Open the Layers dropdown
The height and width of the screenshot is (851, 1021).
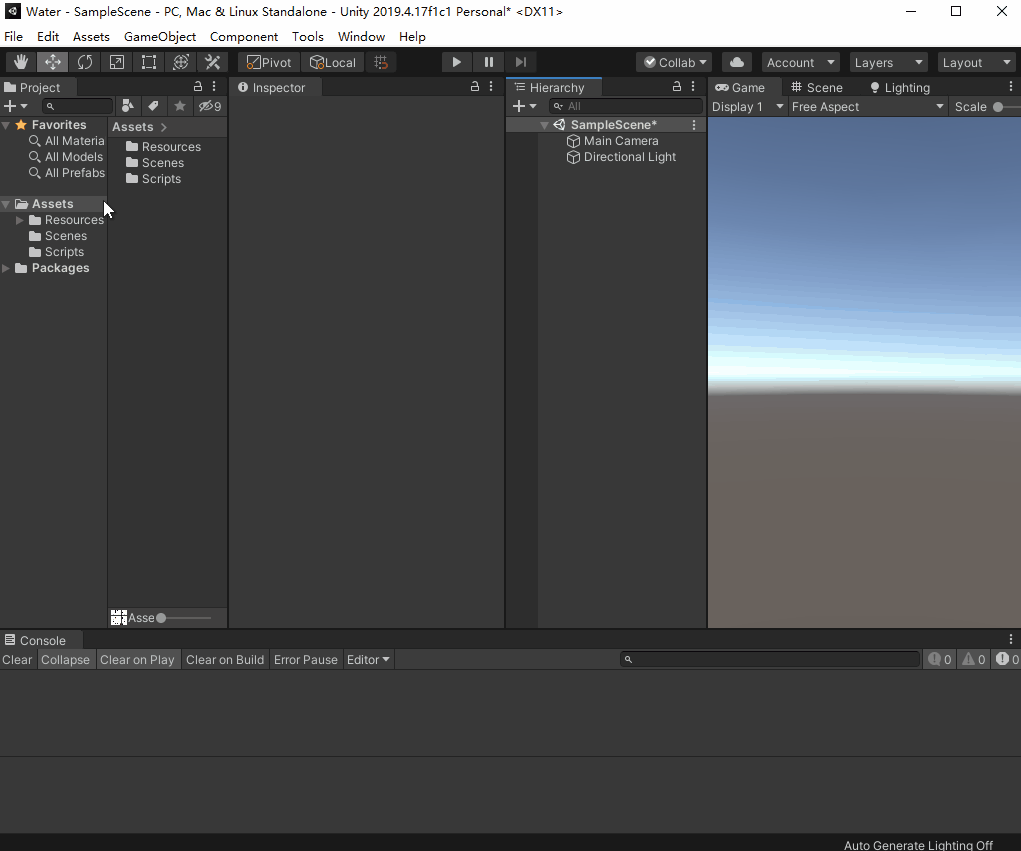point(888,62)
